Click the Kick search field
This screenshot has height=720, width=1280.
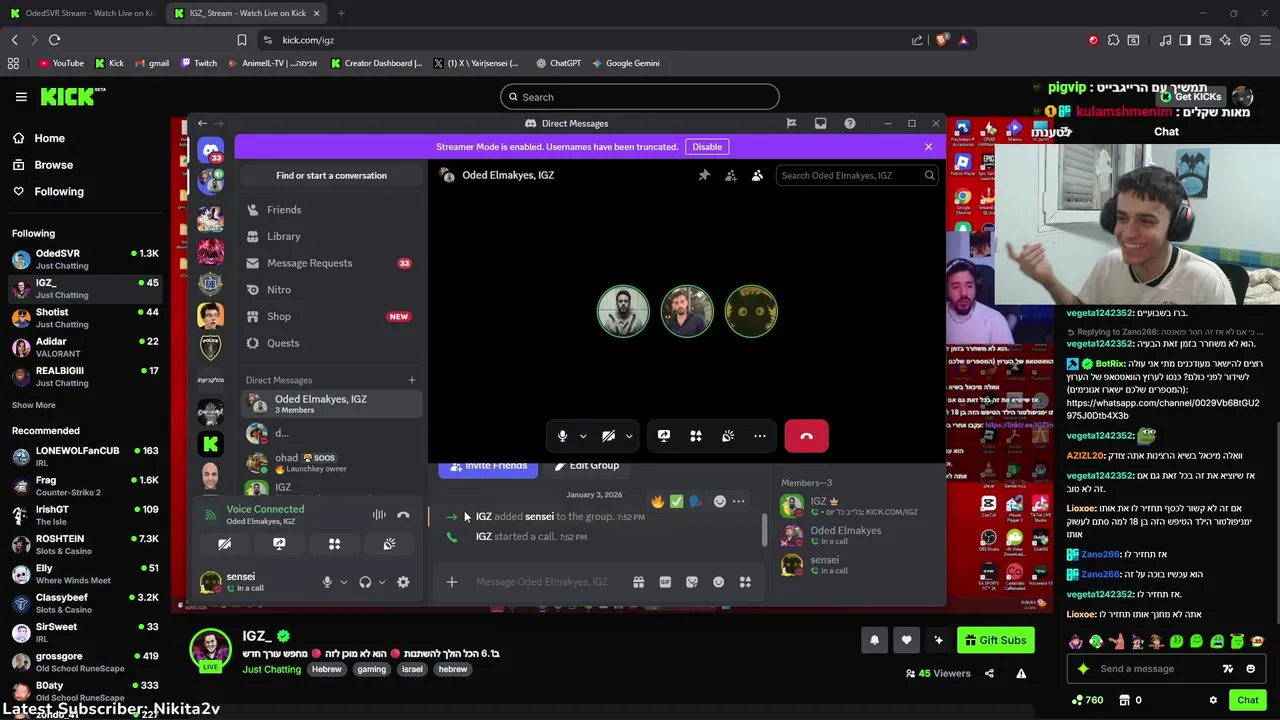(x=640, y=97)
